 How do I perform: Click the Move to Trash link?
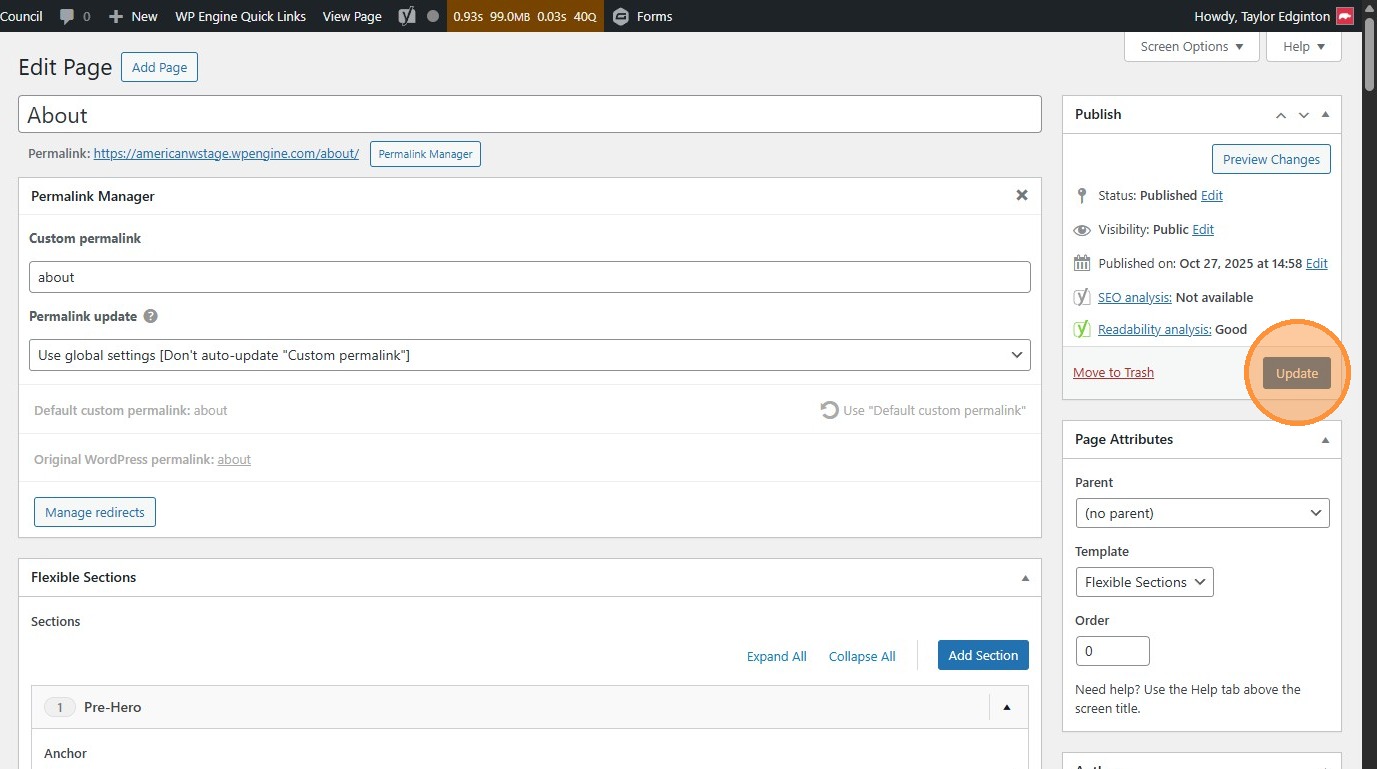pyautogui.click(x=1113, y=373)
